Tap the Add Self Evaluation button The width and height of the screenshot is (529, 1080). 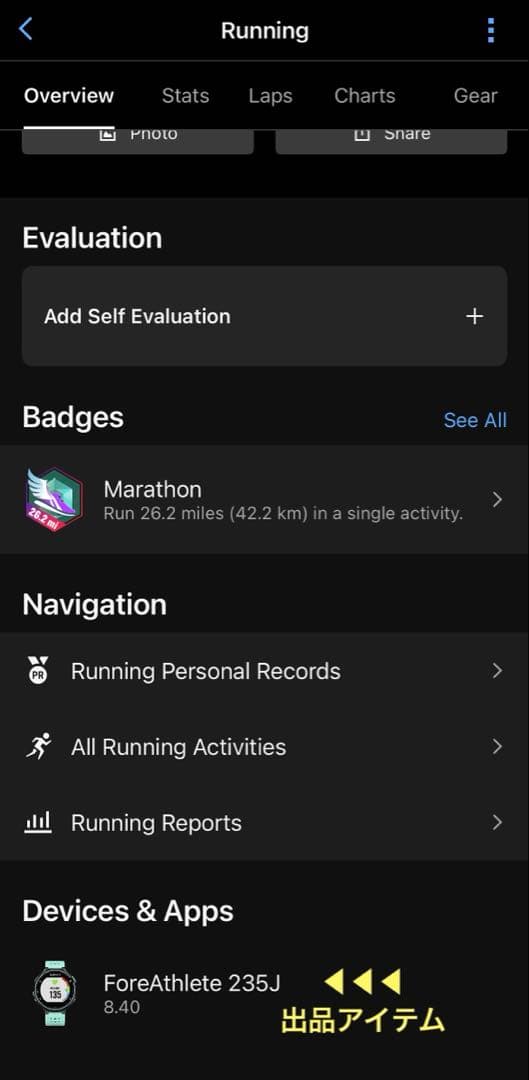point(264,316)
